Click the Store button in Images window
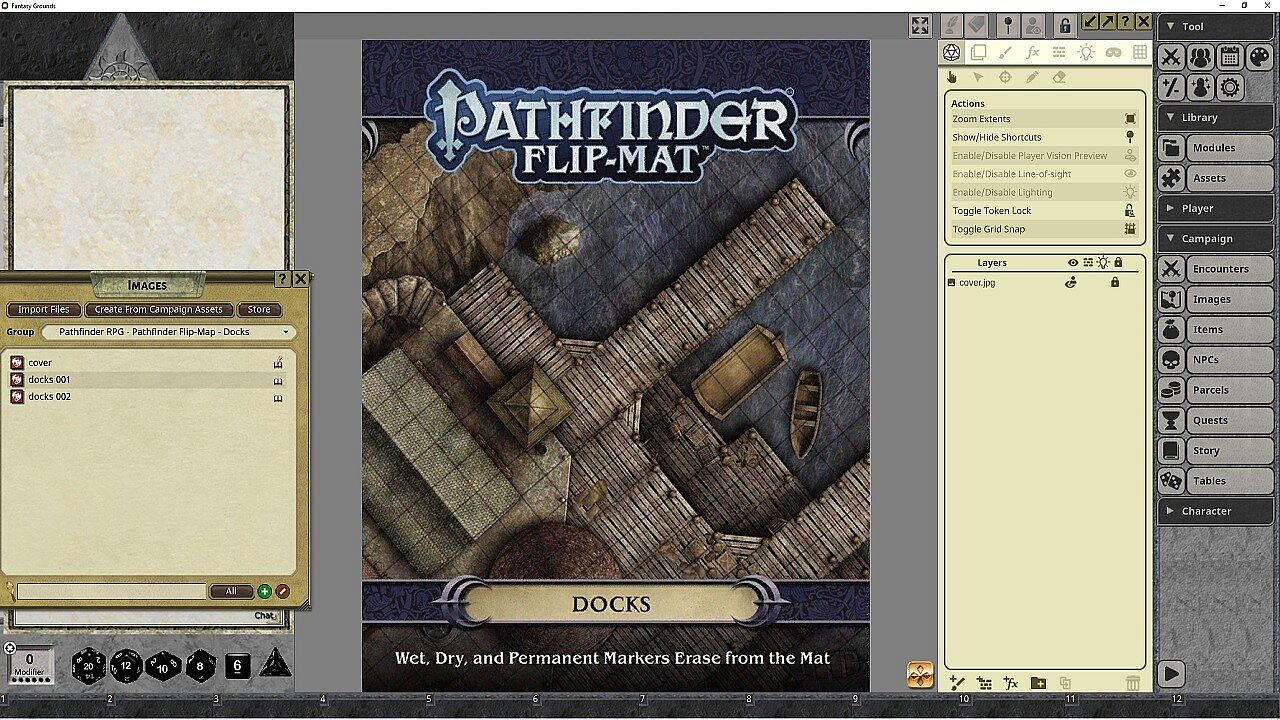Viewport: 1280px width, 720px height. pyautogui.click(x=259, y=310)
